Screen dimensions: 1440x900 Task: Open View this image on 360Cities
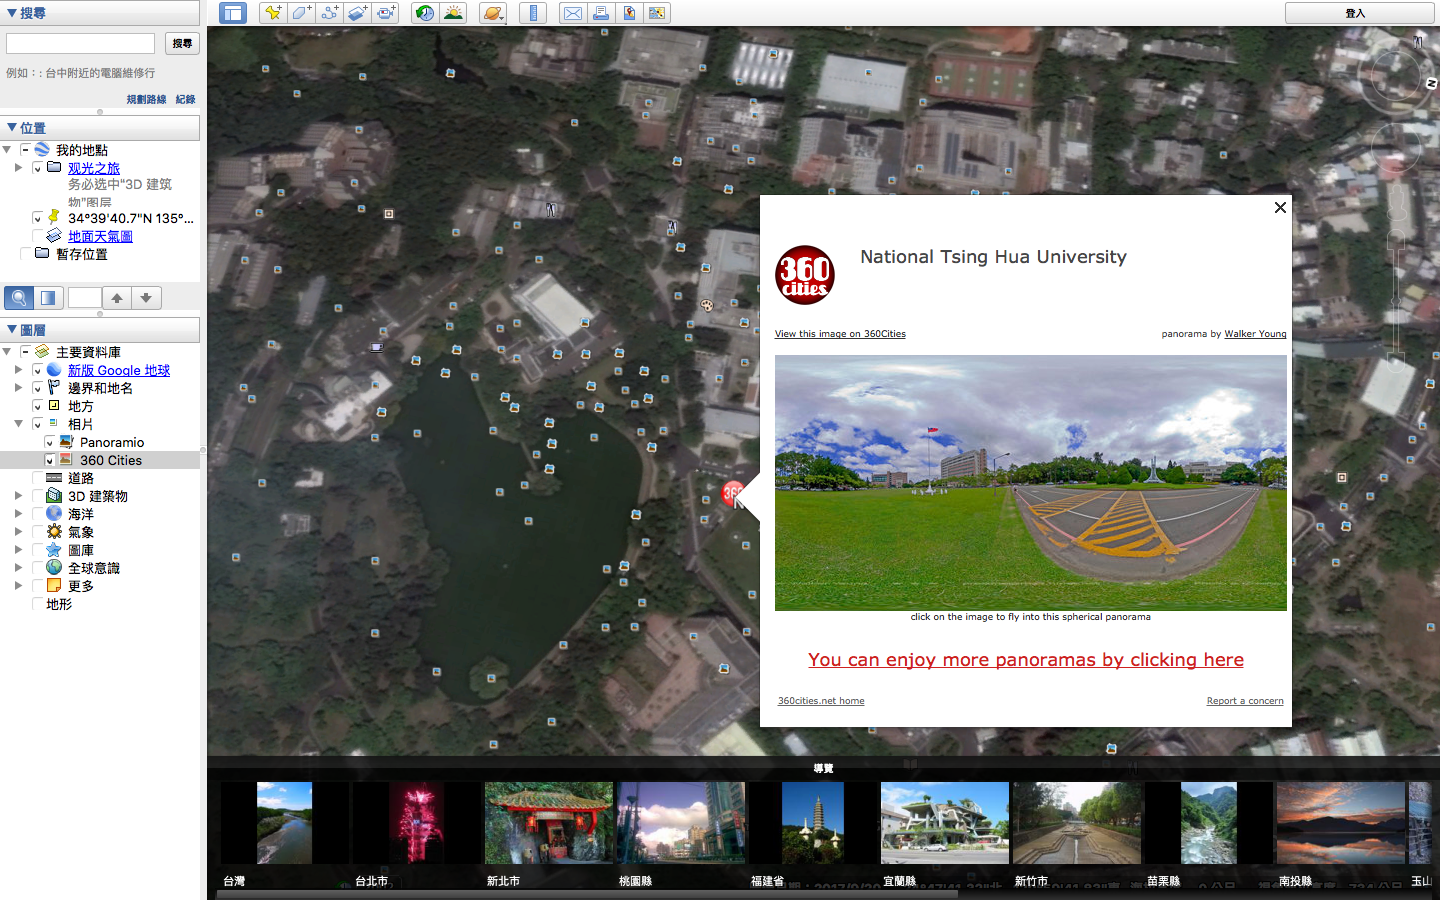click(x=840, y=334)
